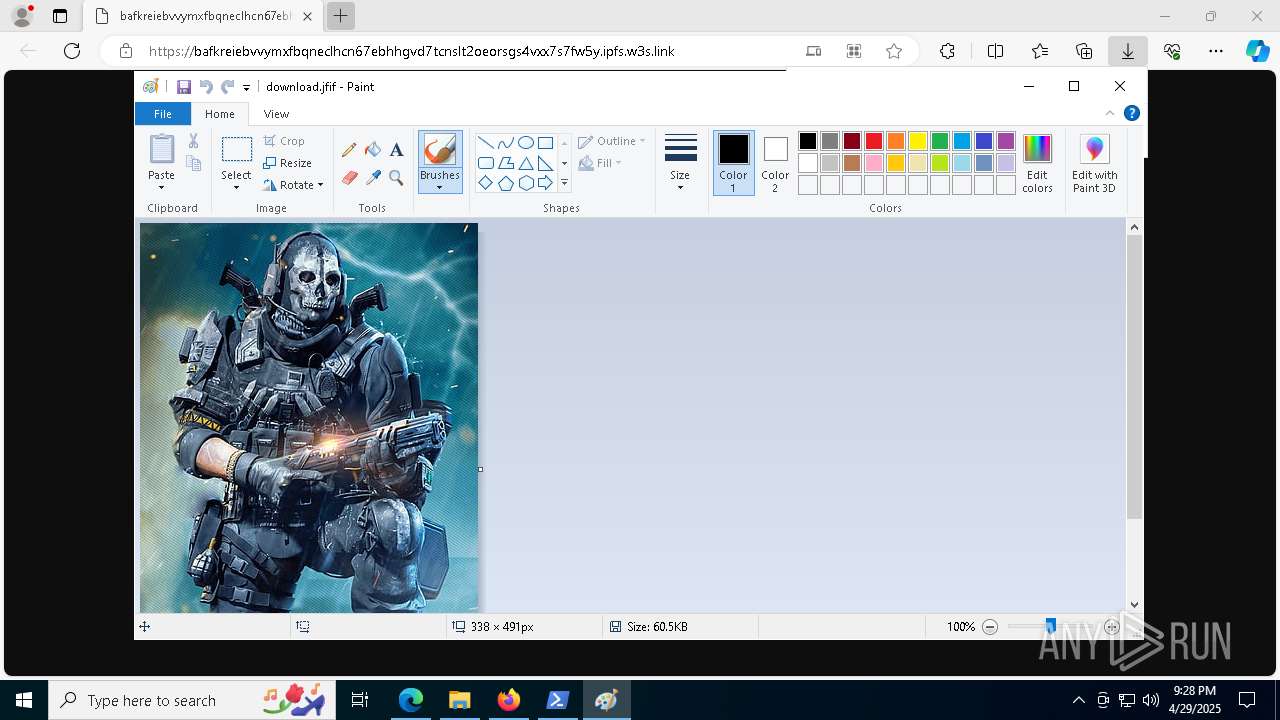
Task: Choose the Hexagon shape
Action: pyautogui.click(x=525, y=183)
